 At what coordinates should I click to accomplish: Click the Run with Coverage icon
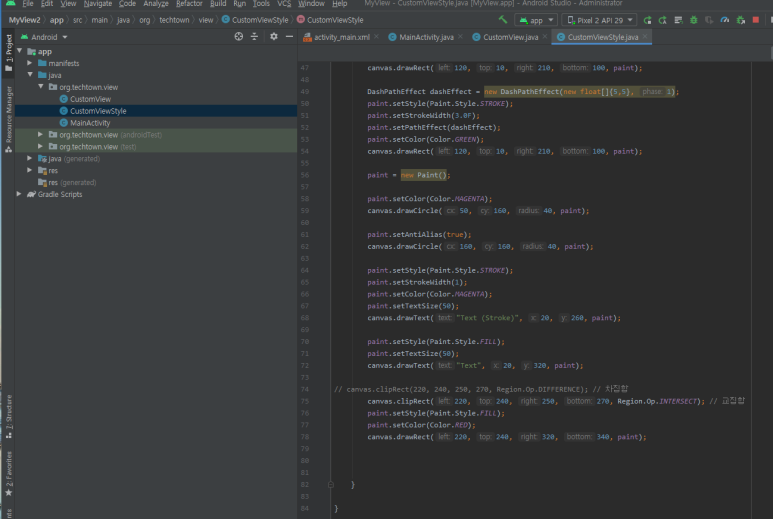click(x=709, y=20)
